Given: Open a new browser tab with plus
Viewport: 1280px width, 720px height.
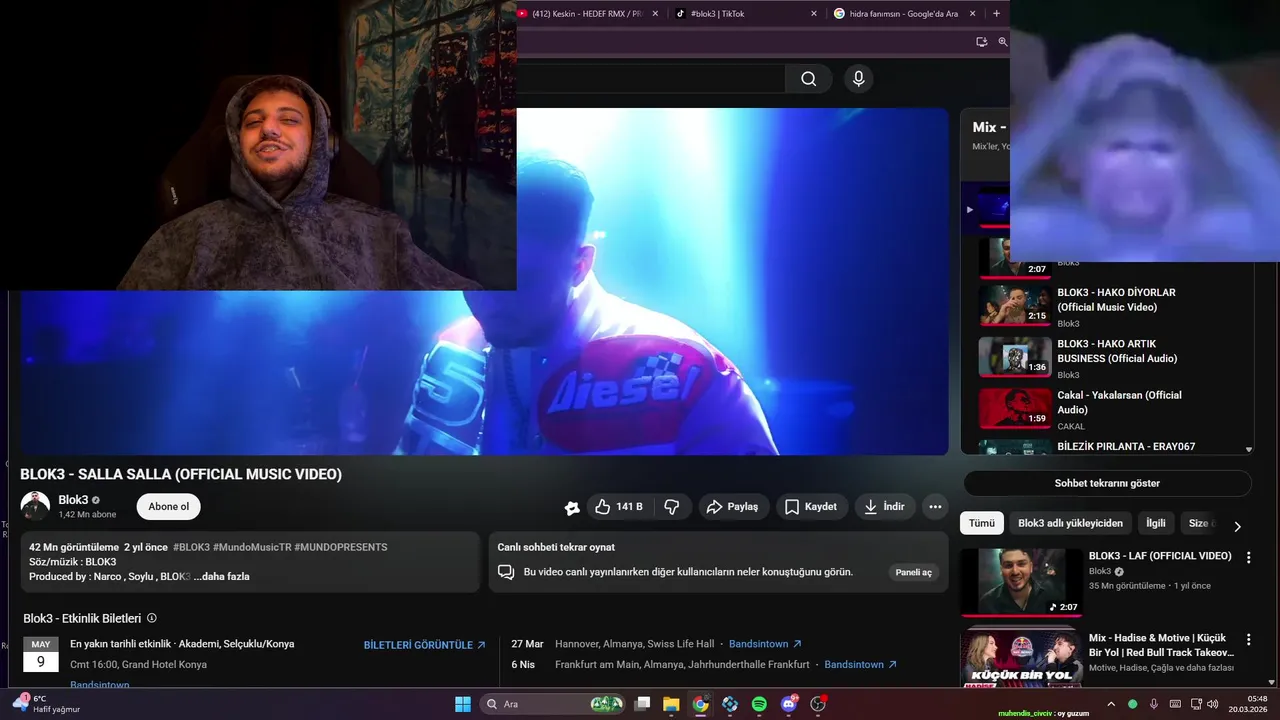Looking at the screenshot, I should coord(996,13).
